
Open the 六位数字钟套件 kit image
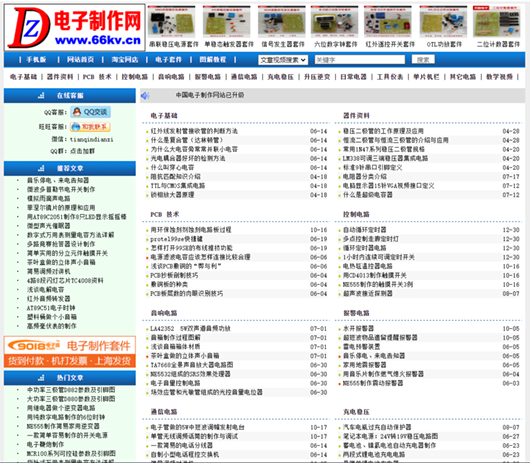(x=334, y=22)
